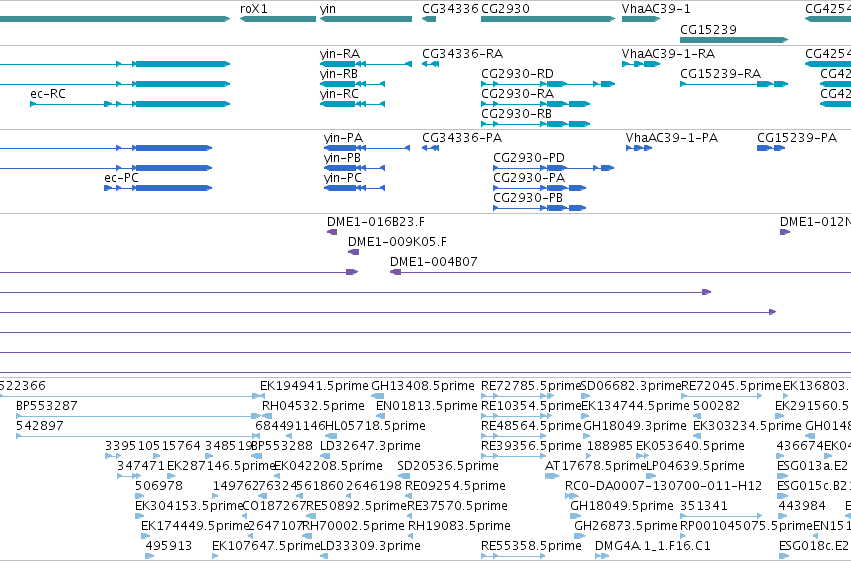Select the VhaAC39-1 gene arrow
This screenshot has height=561, width=851.
point(641,19)
